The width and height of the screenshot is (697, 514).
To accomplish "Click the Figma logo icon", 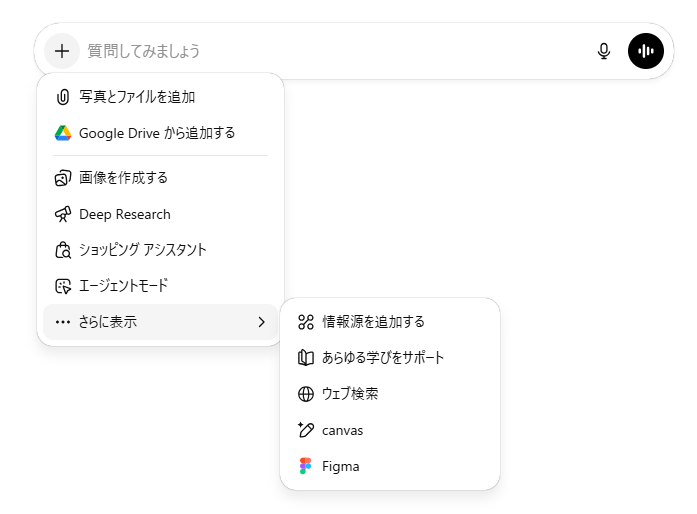I will (306, 466).
